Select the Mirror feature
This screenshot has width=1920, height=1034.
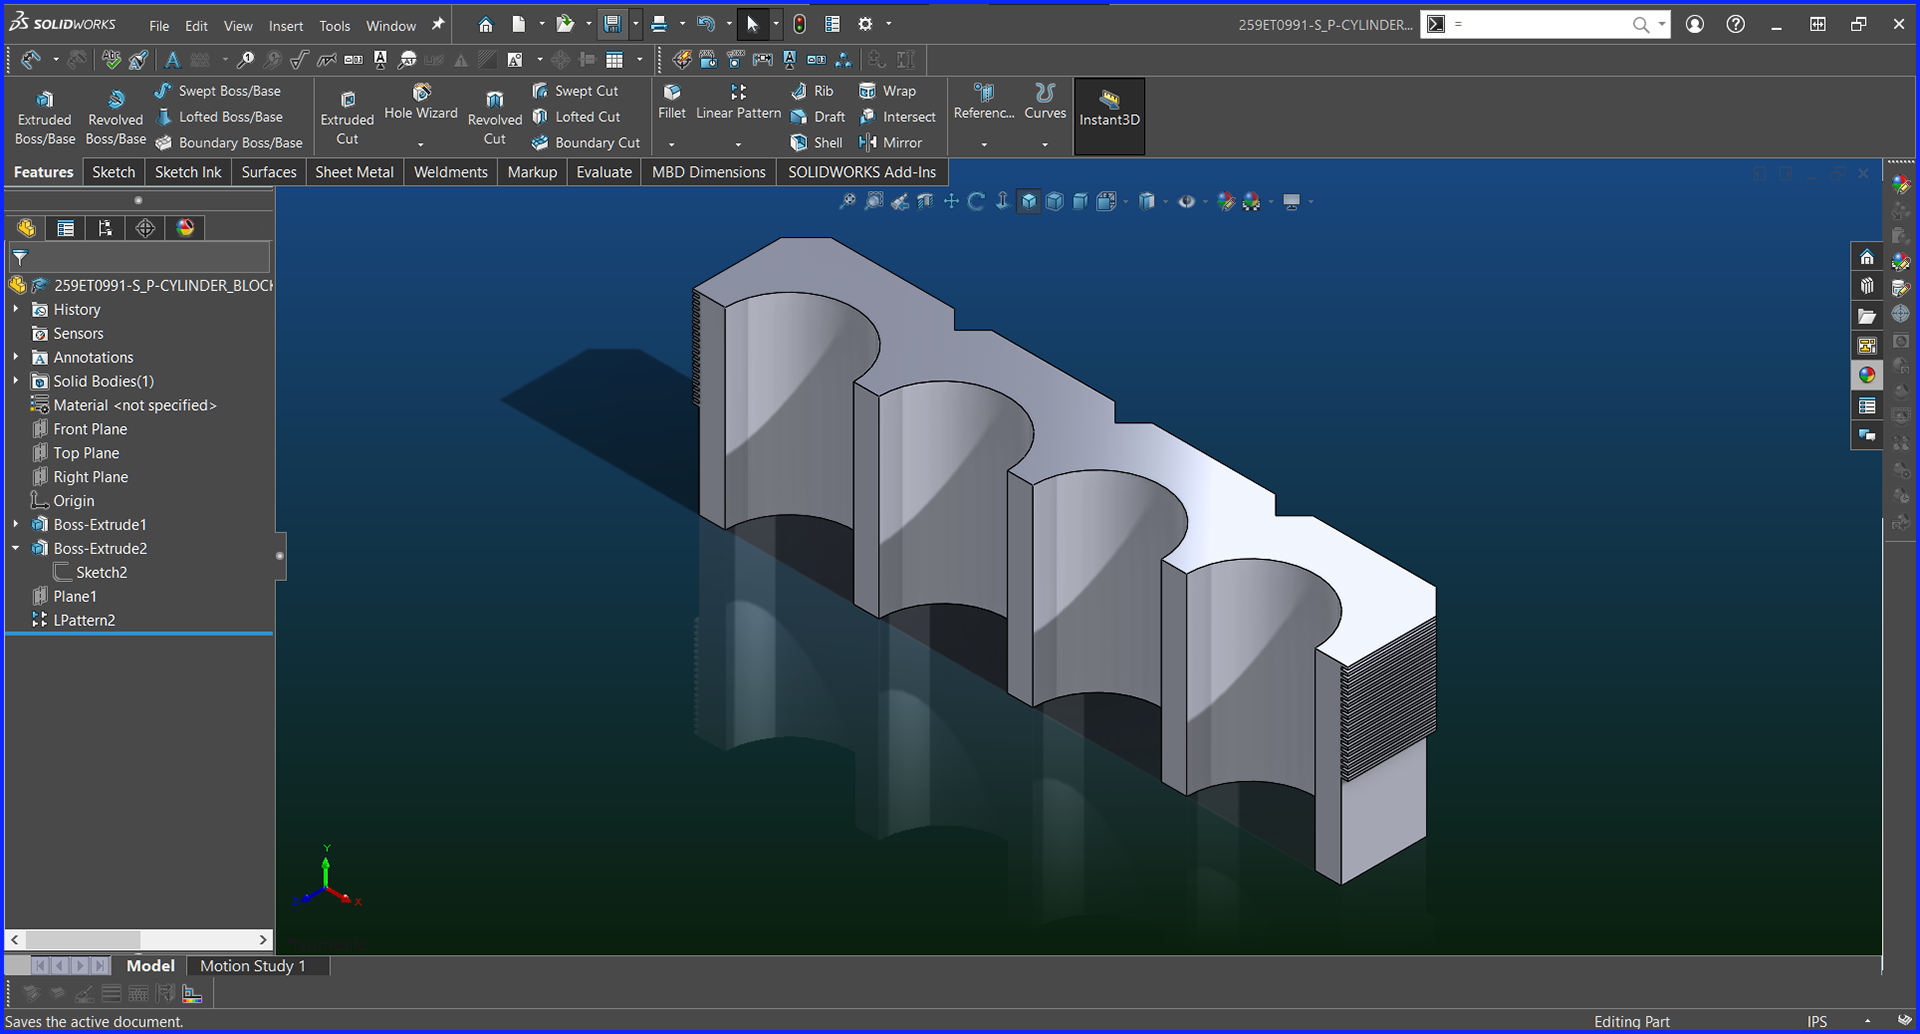point(890,143)
